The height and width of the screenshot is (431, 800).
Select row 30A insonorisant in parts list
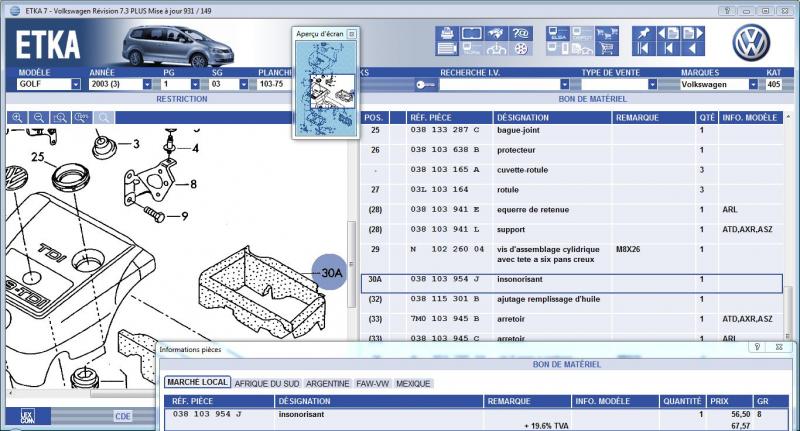coord(571,284)
